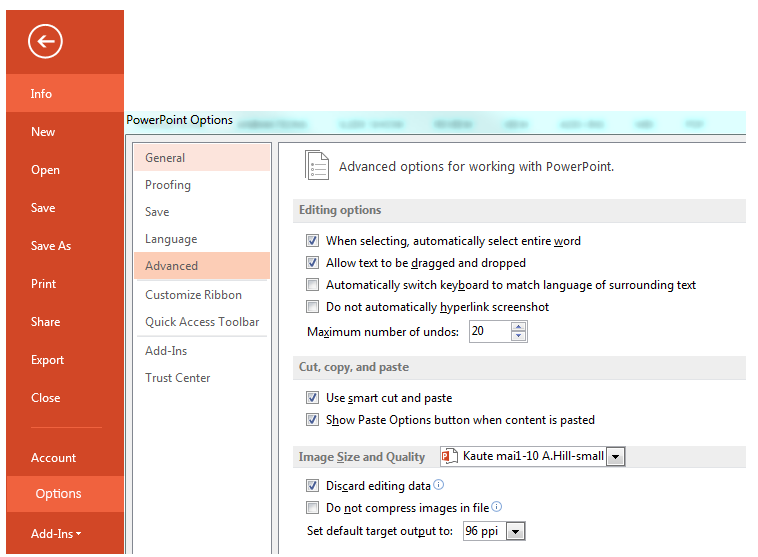
Task: Increase maximum number of undos spinner
Action: pos(518,327)
